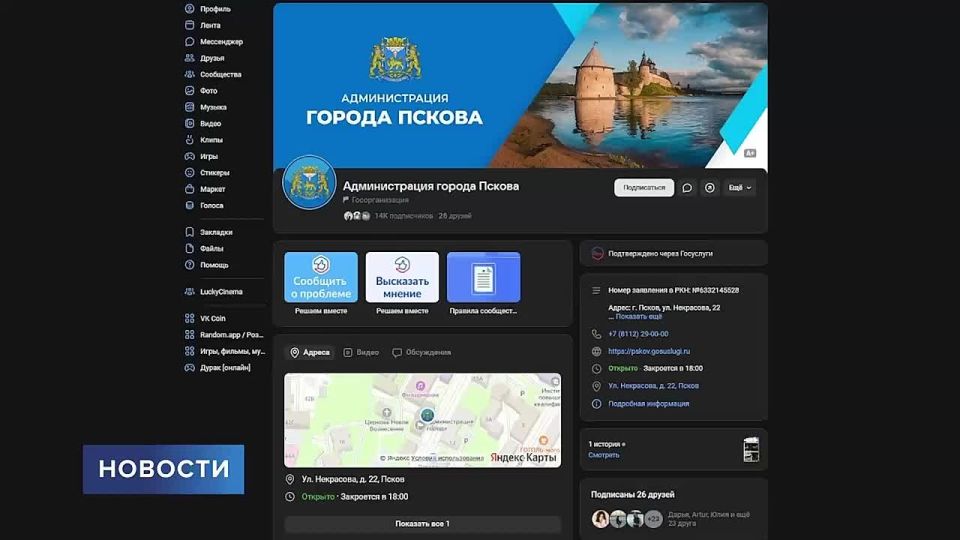The height and width of the screenshot is (540, 960).
Task: Click the Игры gamepad icon
Action: coord(190,156)
